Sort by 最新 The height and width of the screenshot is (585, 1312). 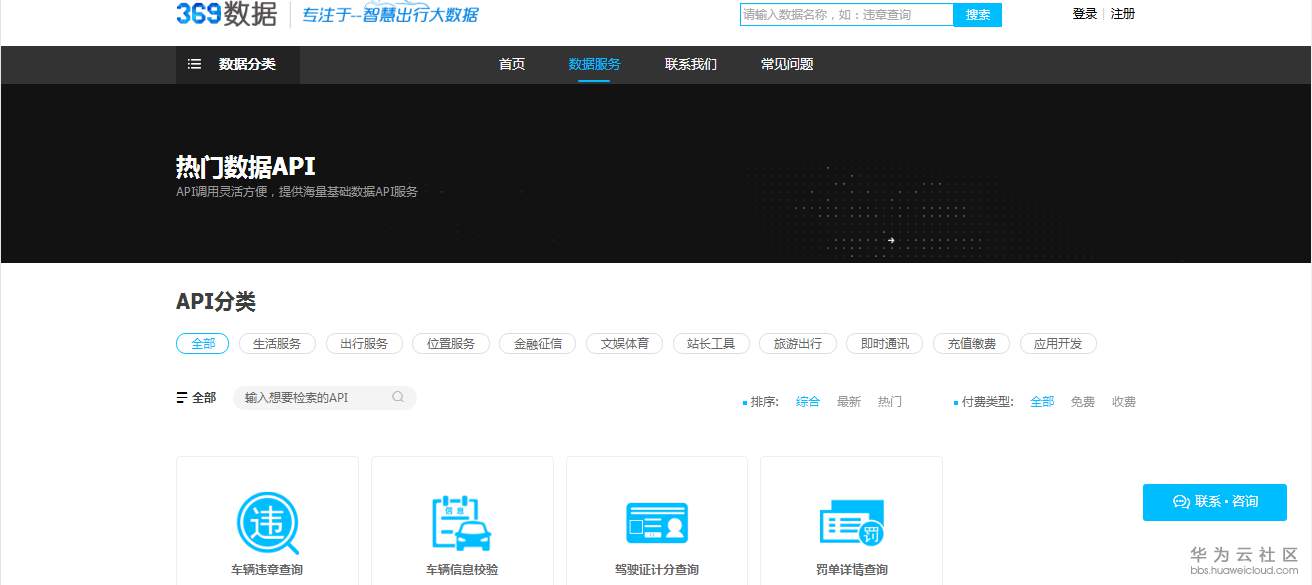coord(849,401)
